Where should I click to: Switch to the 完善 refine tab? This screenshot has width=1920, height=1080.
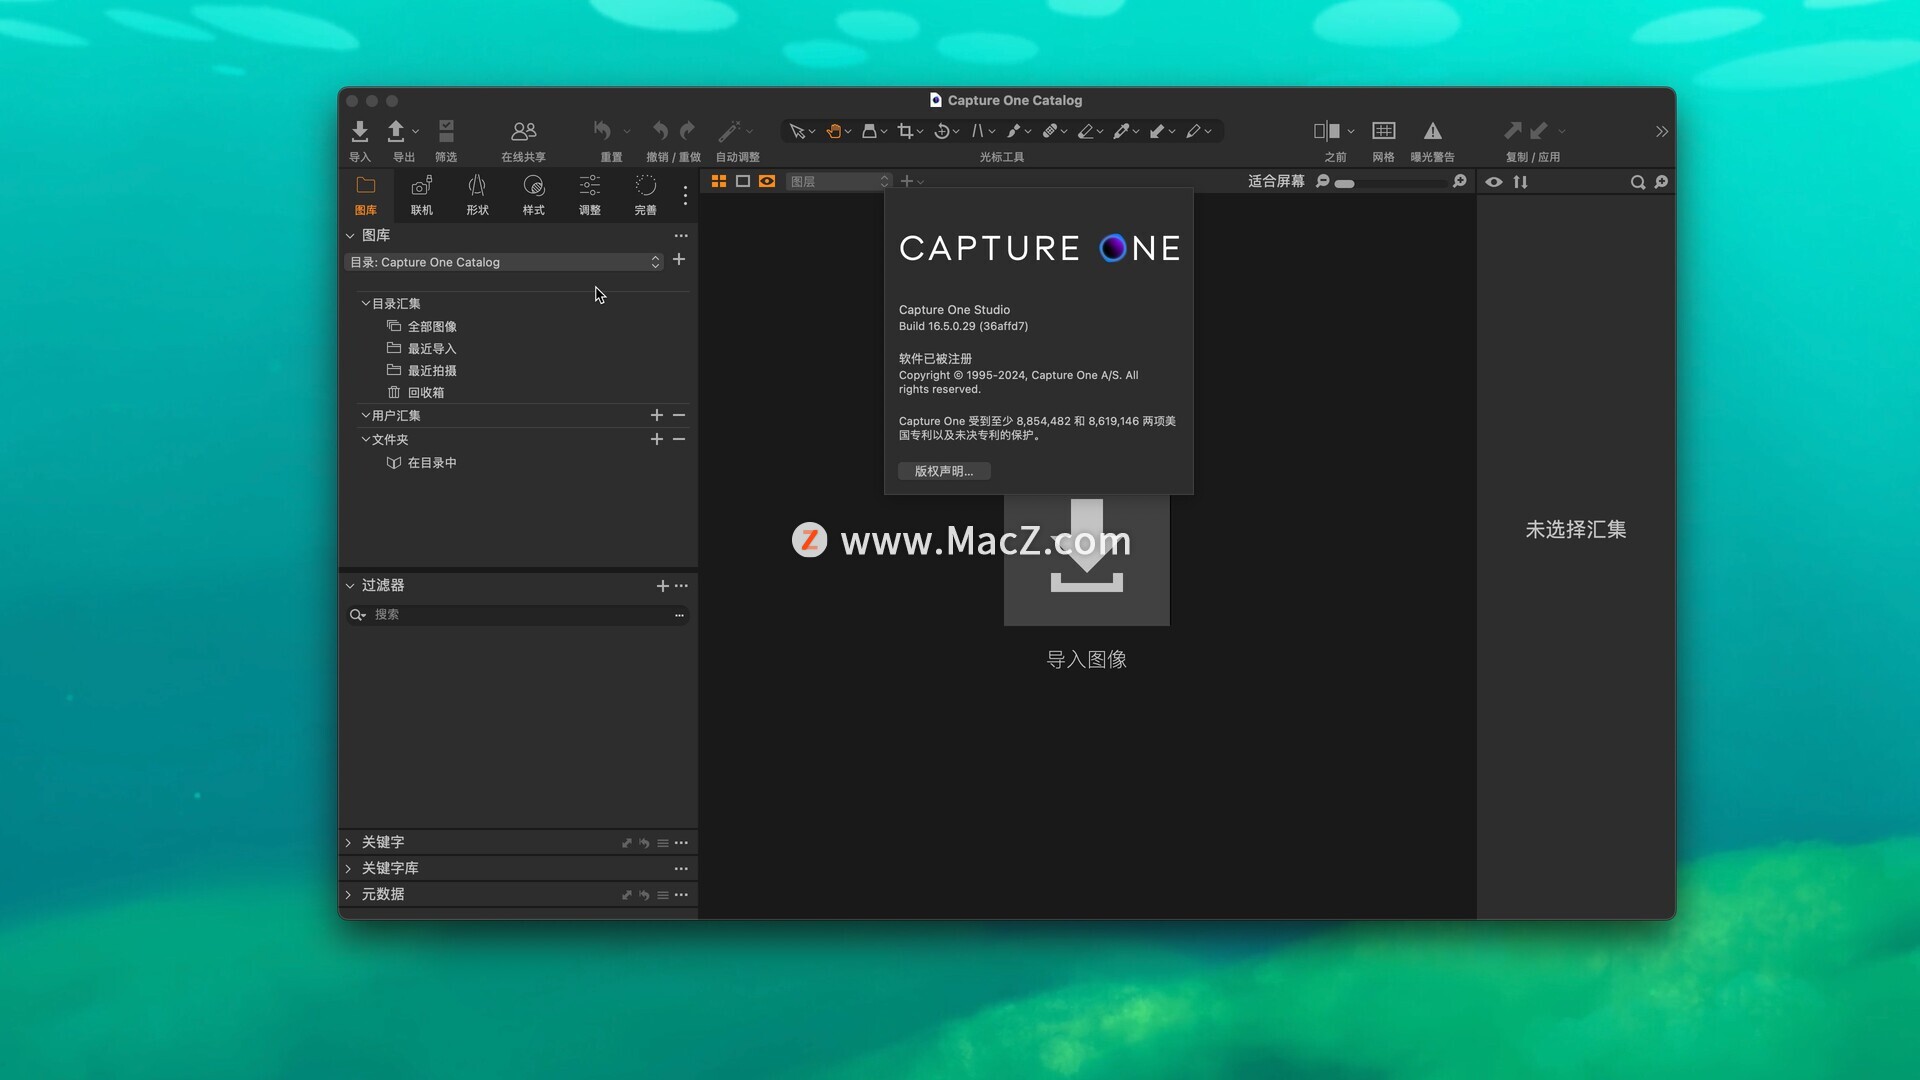[x=646, y=195]
